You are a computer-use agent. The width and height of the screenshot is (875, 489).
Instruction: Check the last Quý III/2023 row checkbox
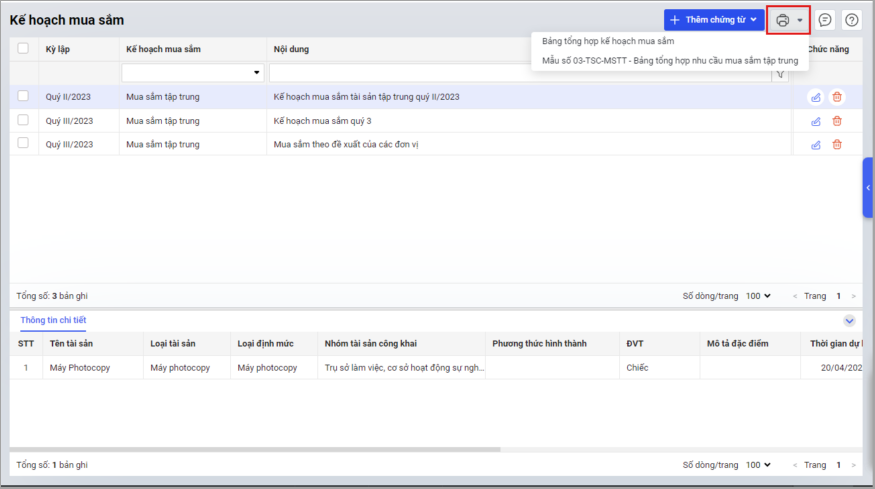click(x=23, y=145)
